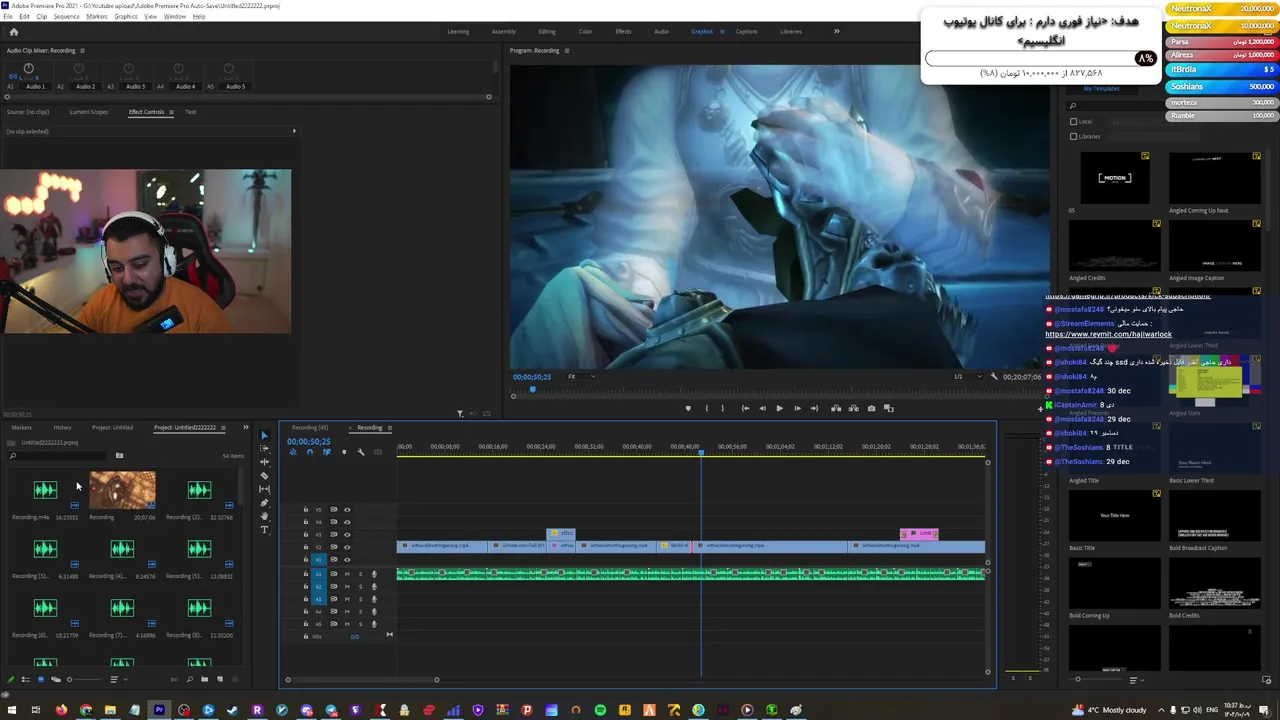
Task: Select the Slip tool
Action: point(264,489)
